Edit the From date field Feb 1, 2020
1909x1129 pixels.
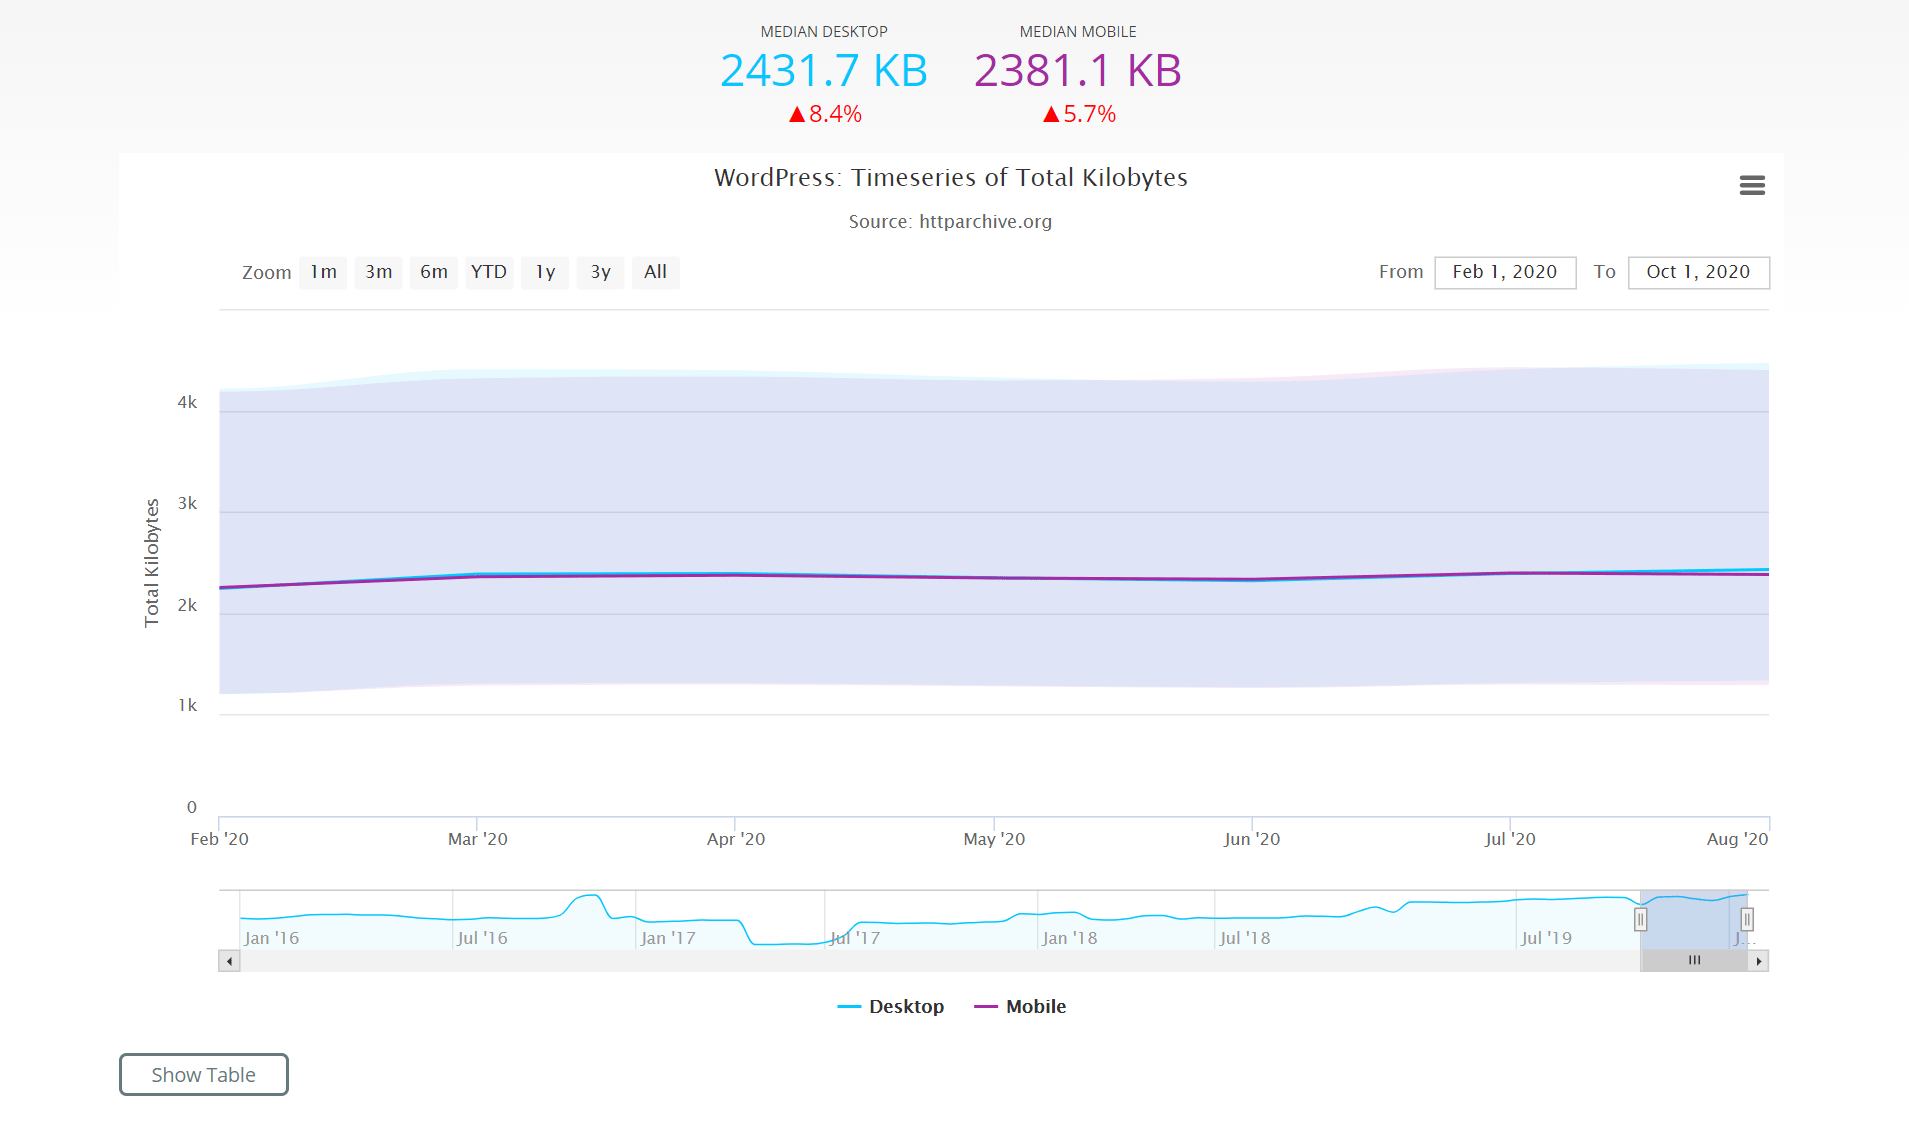coord(1505,272)
